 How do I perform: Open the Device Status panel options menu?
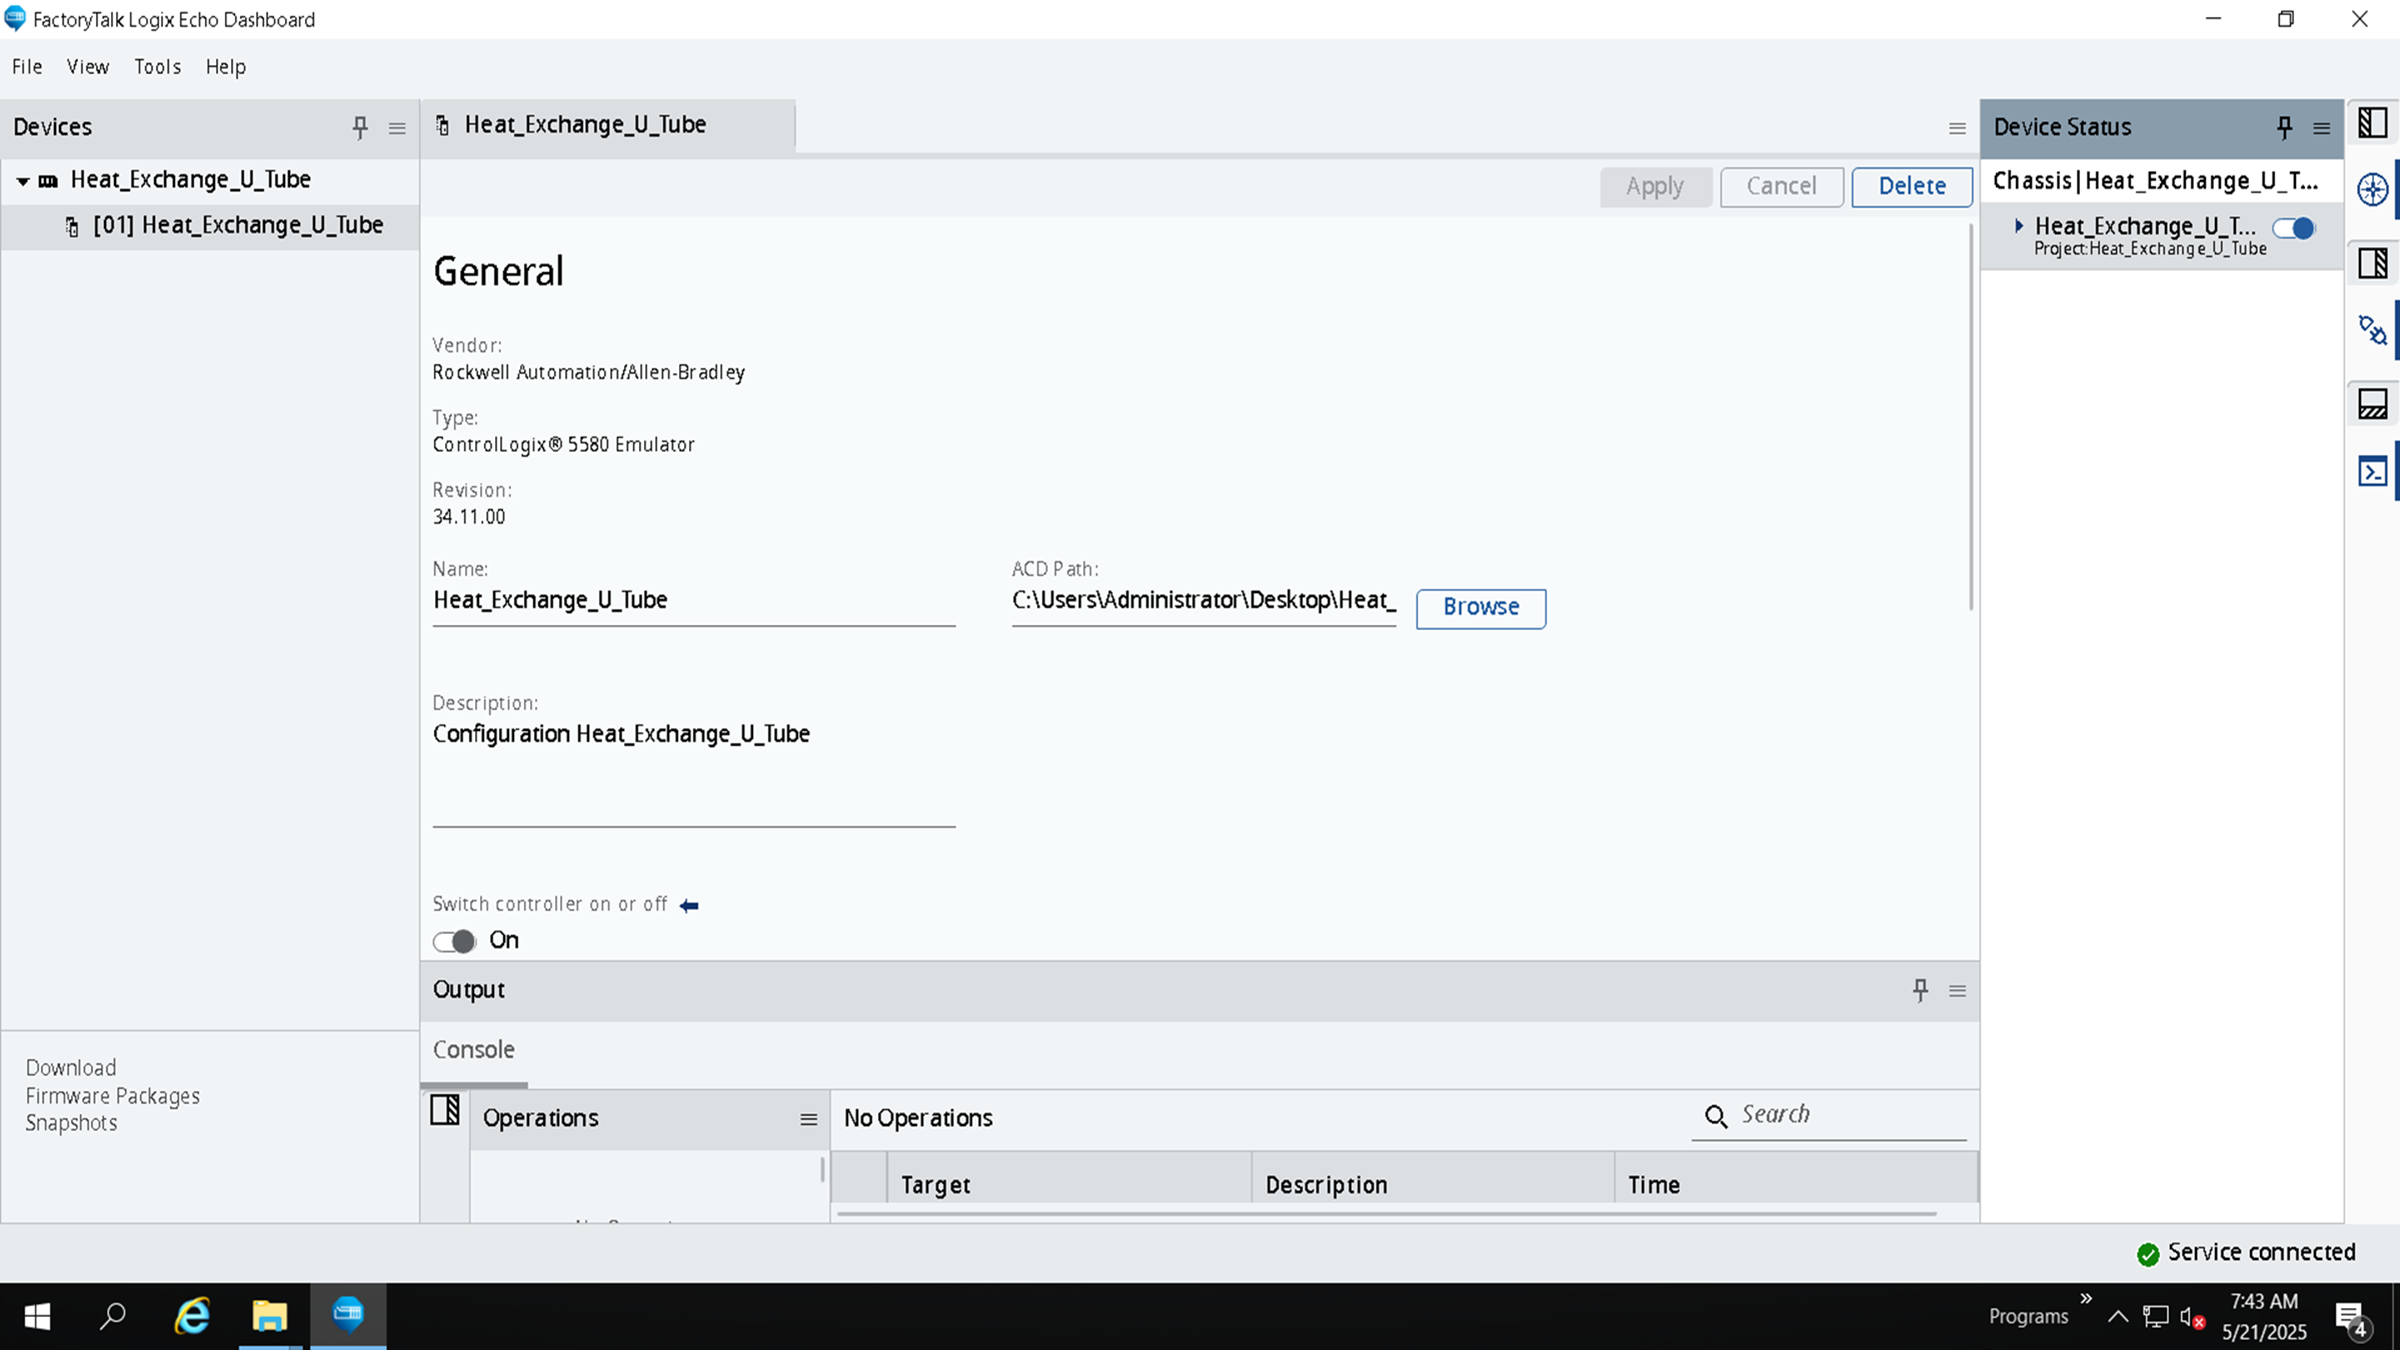(2321, 128)
